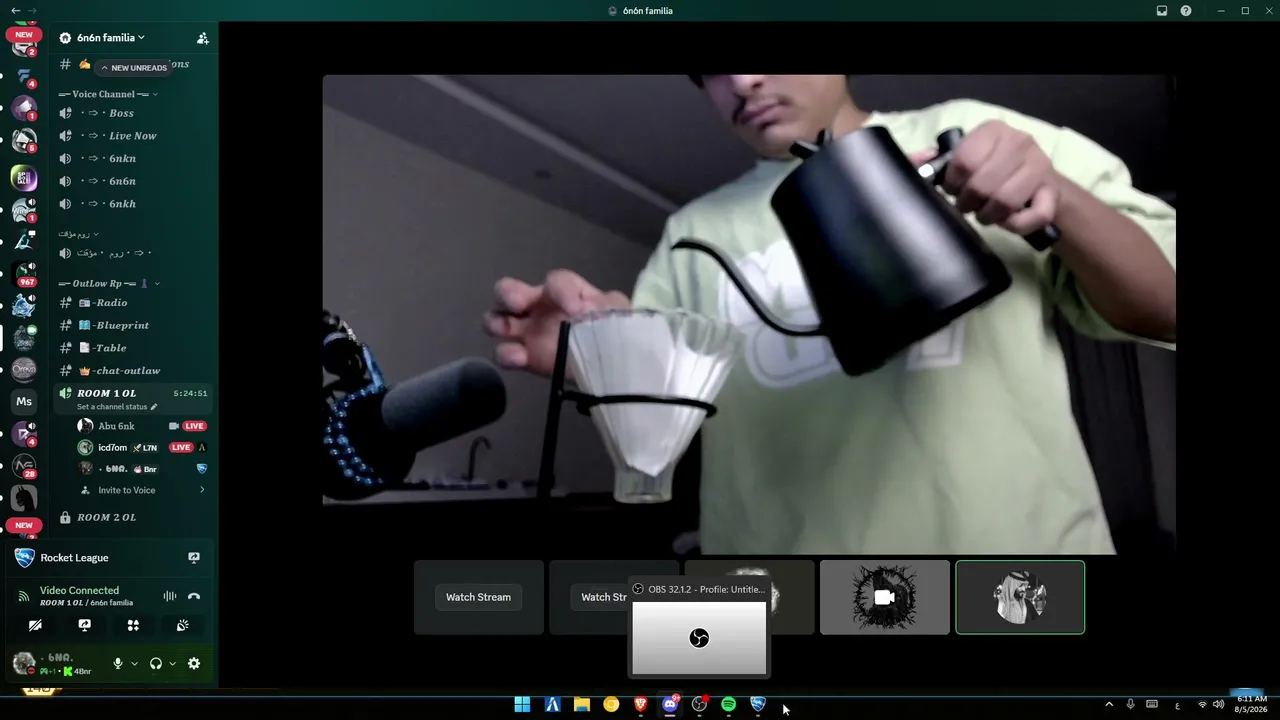Jump to New Unreads in channel list

(x=133, y=68)
